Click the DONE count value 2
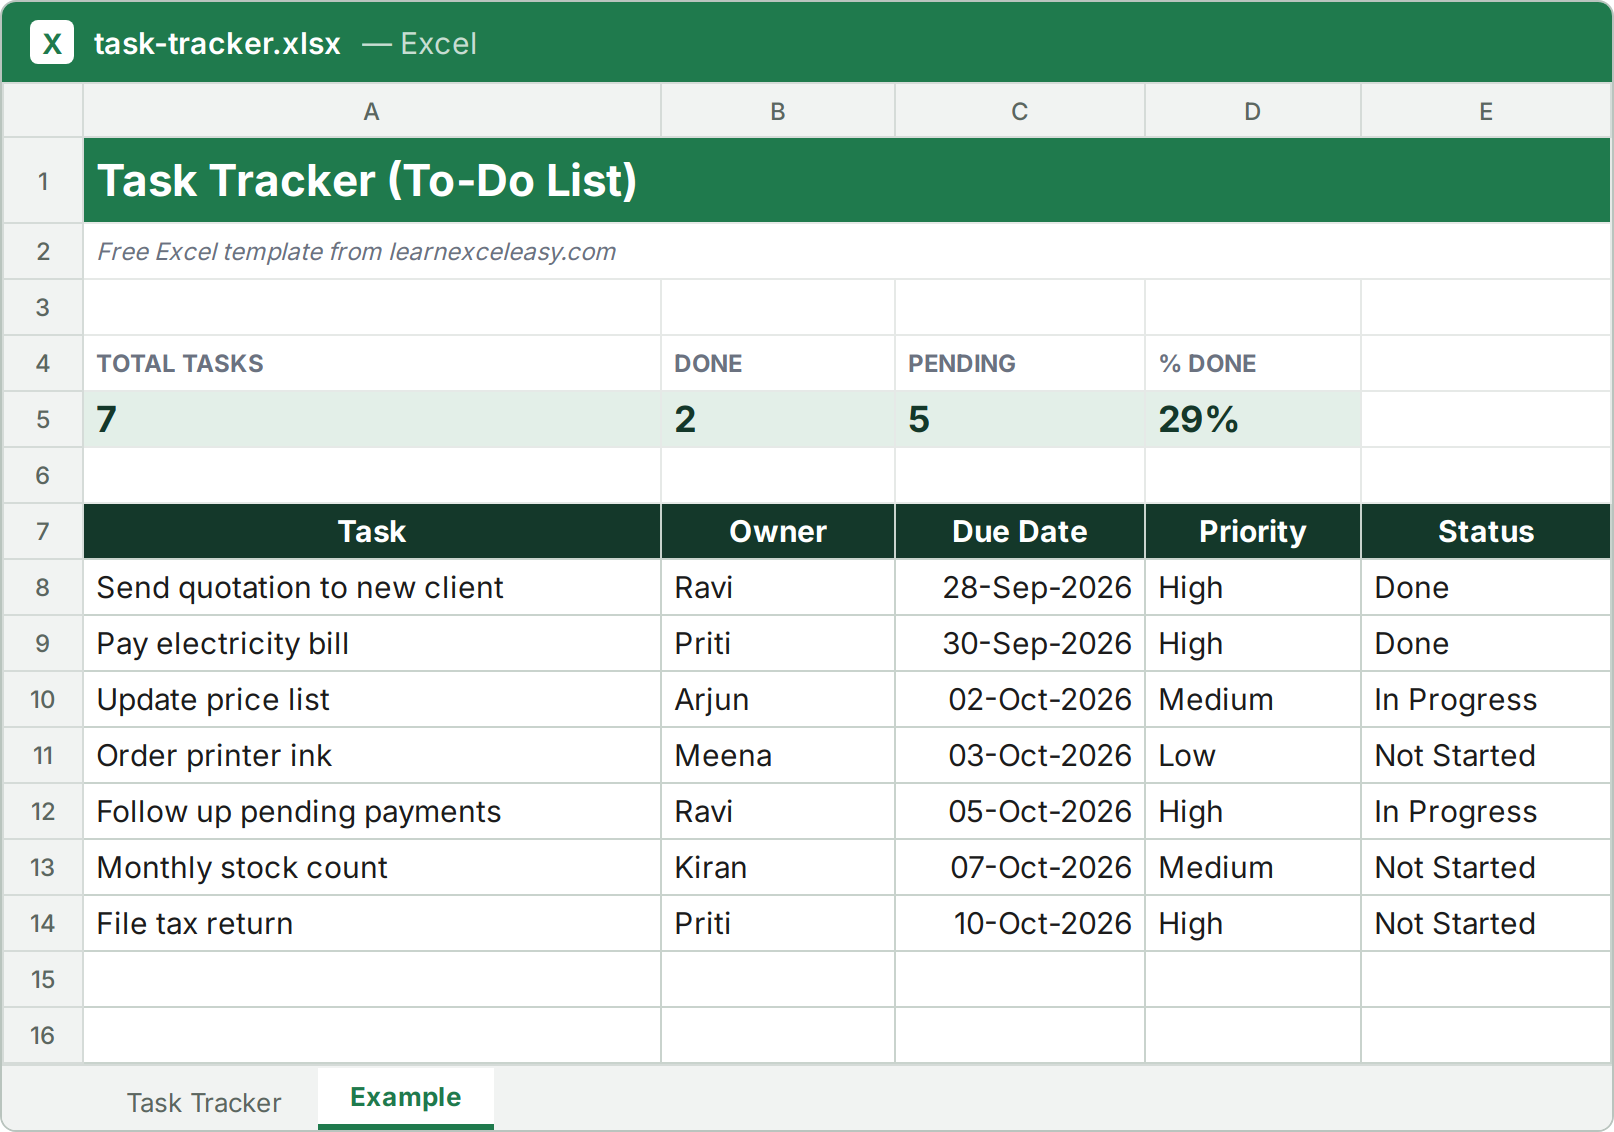This screenshot has width=1614, height=1132. pos(778,419)
